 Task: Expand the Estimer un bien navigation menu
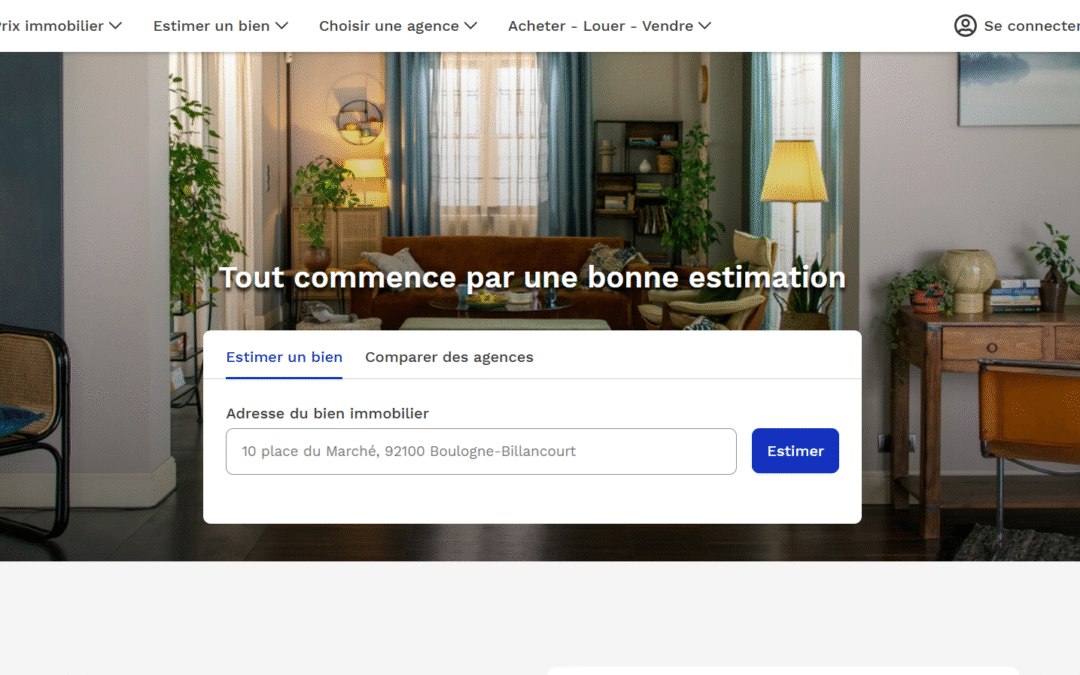(x=213, y=25)
